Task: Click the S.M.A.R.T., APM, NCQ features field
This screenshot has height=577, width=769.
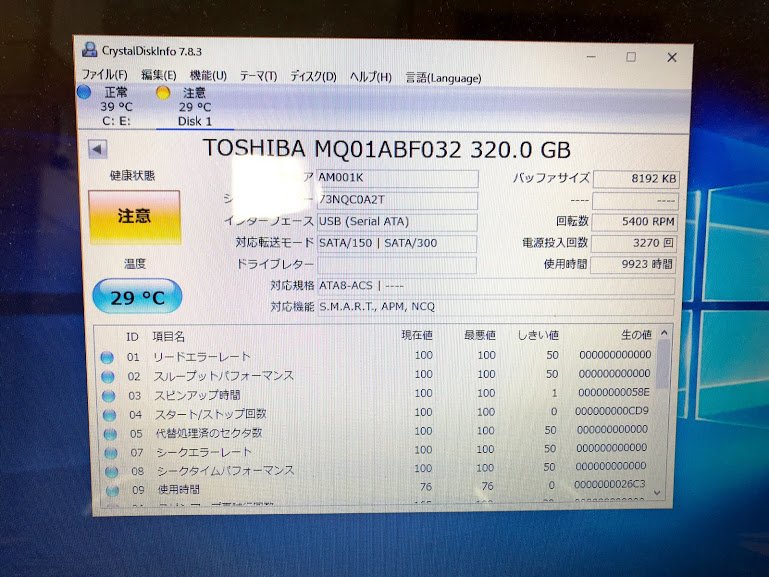Action: click(x=496, y=307)
